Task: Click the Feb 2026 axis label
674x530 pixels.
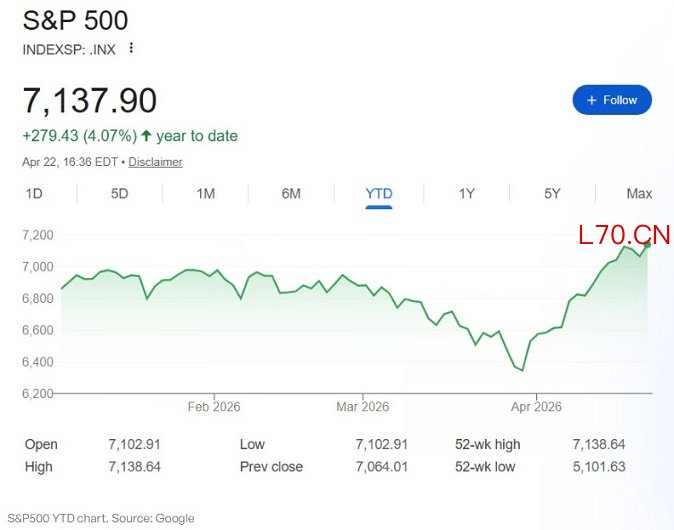Action: [x=214, y=407]
